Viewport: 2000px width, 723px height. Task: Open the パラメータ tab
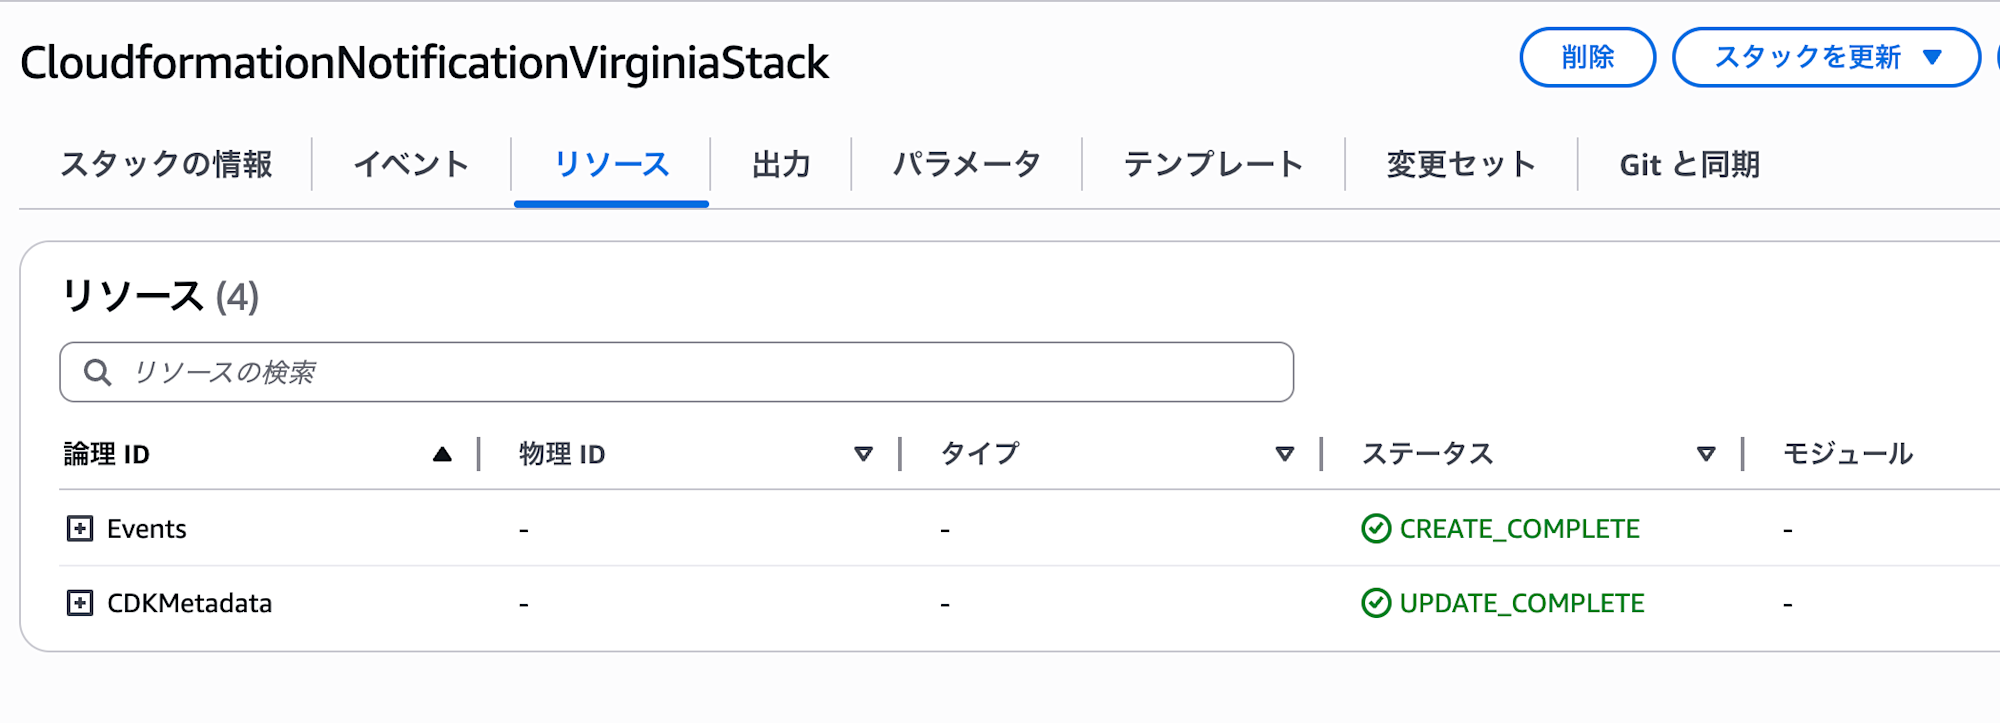pos(966,164)
